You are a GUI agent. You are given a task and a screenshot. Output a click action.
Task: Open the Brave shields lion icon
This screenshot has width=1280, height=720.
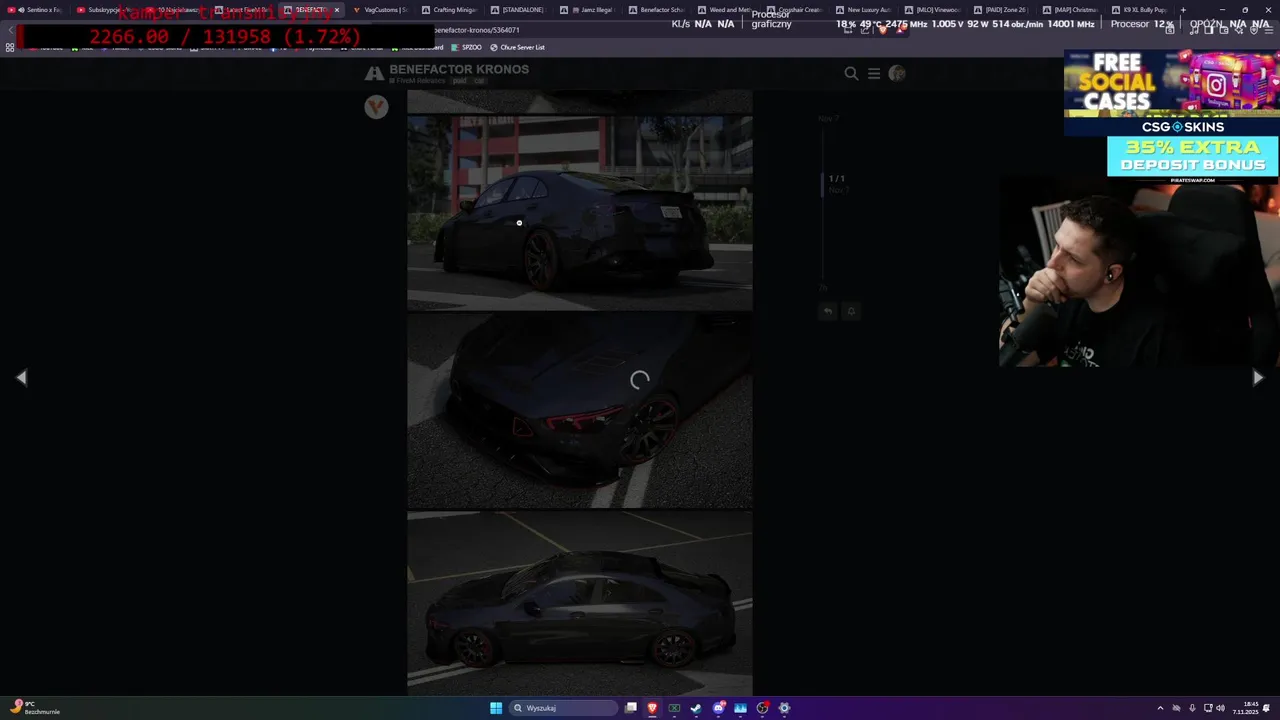tap(882, 30)
